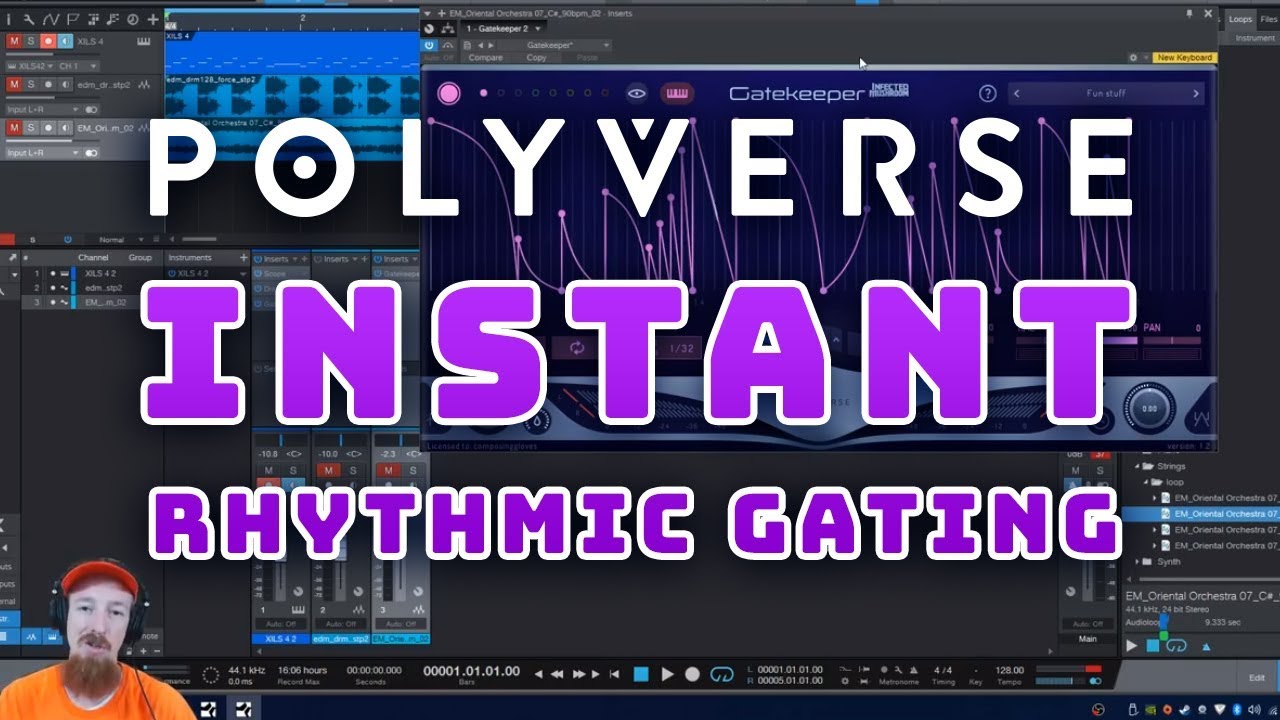
Task: Click the large pink Gatekeeper envelope button
Action: click(x=449, y=93)
